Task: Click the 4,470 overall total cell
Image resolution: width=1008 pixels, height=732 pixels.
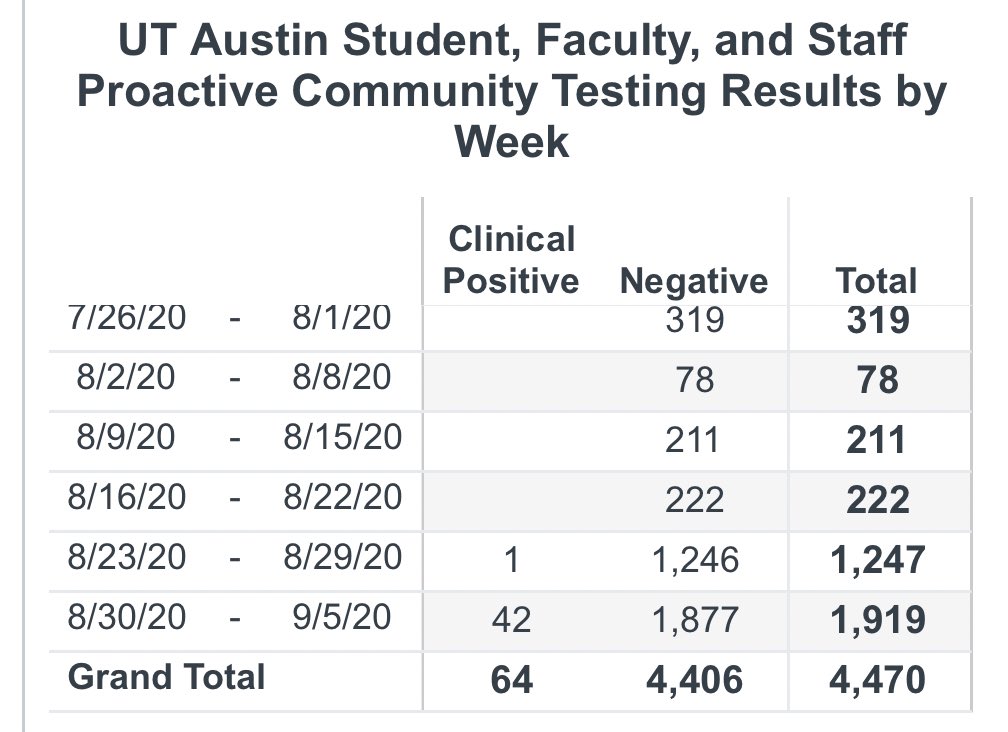Action: coord(878,680)
